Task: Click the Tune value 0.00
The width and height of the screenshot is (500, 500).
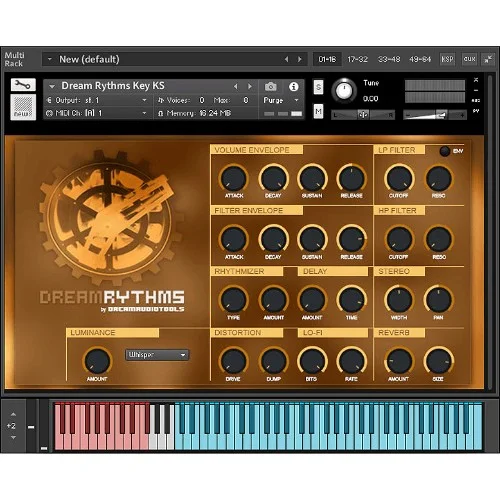Action: (x=370, y=99)
